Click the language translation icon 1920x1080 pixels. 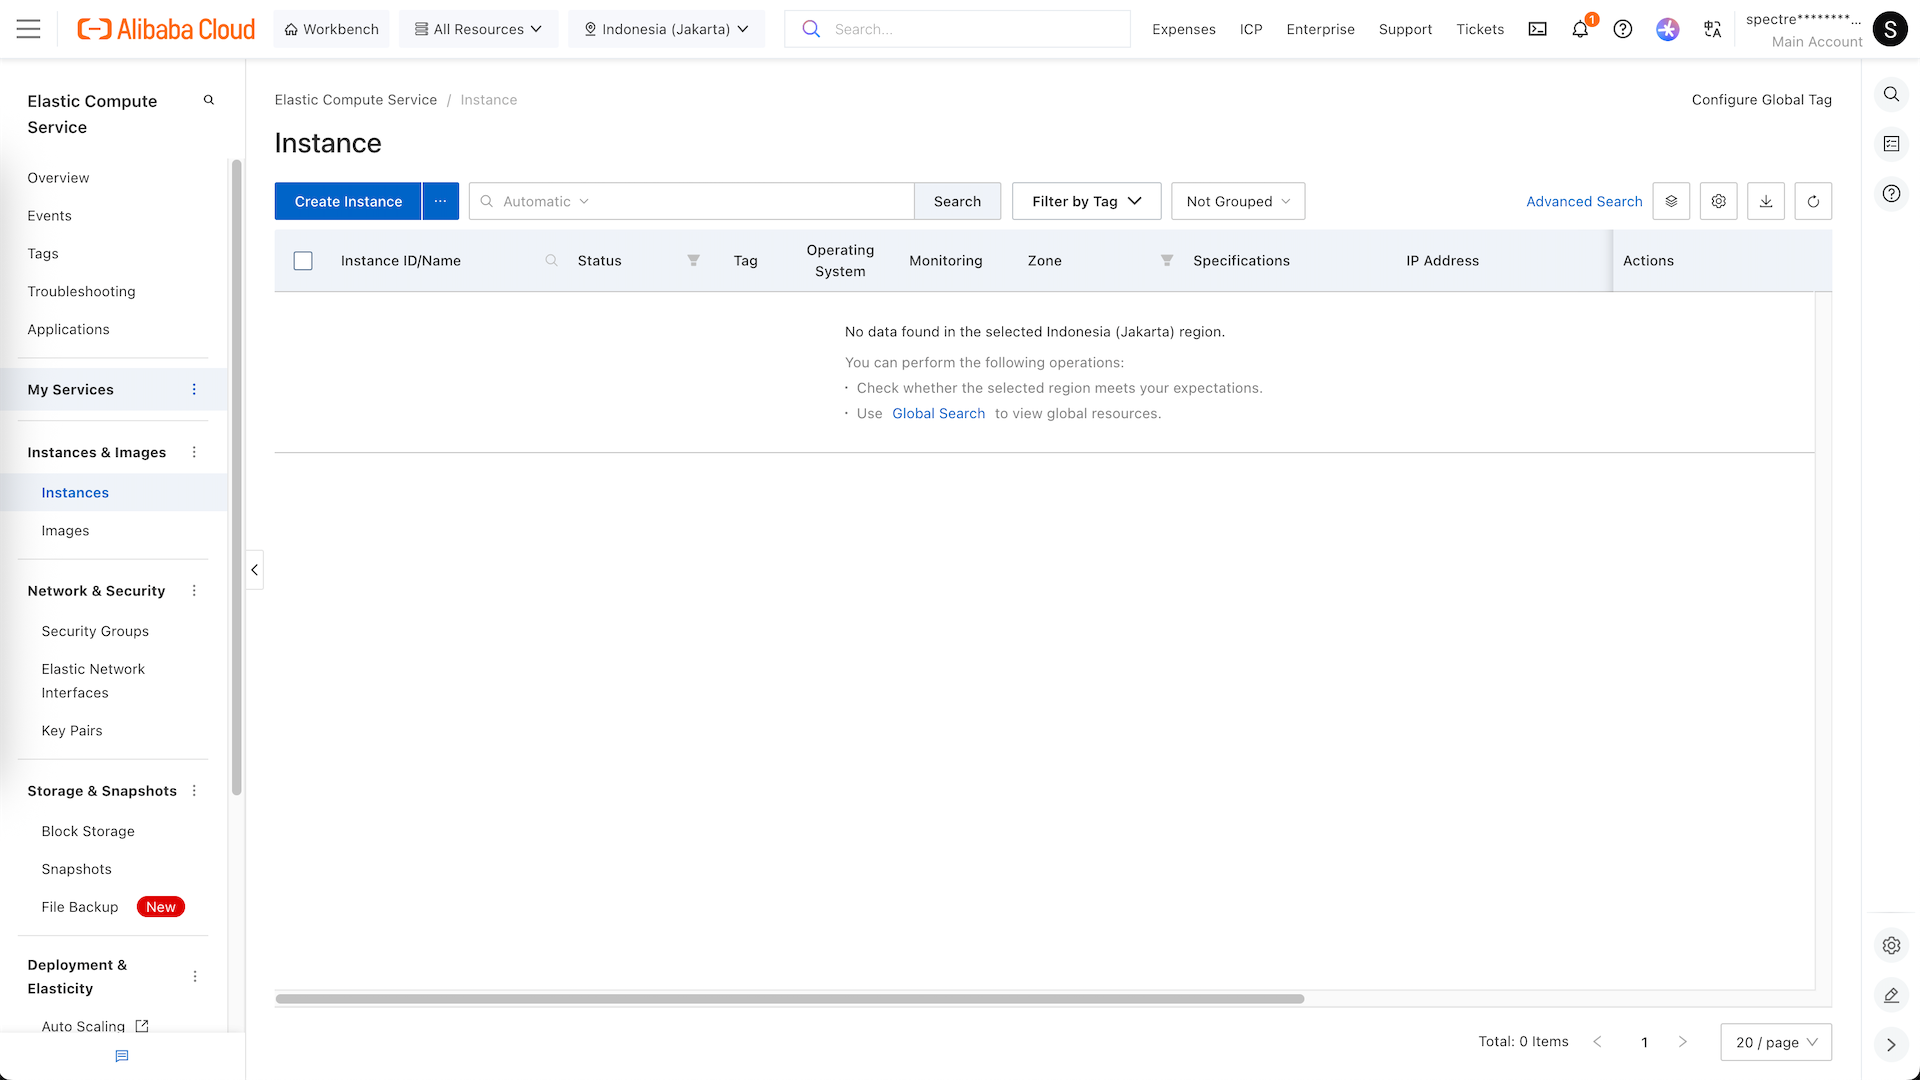(x=1712, y=29)
